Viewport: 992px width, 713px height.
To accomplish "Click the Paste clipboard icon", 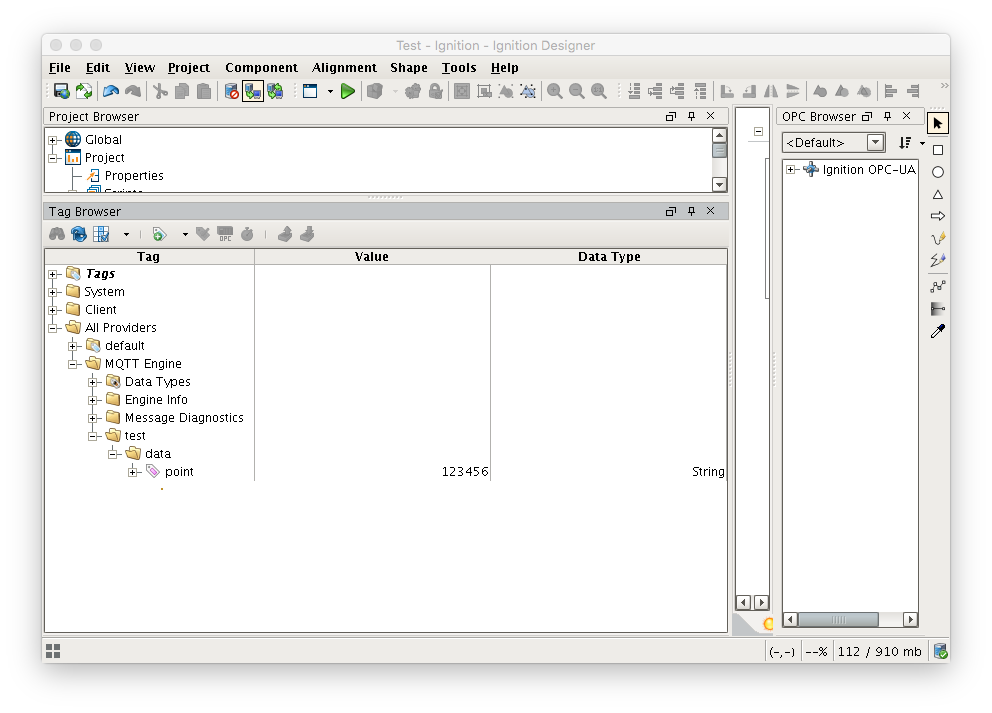I will pos(204,91).
